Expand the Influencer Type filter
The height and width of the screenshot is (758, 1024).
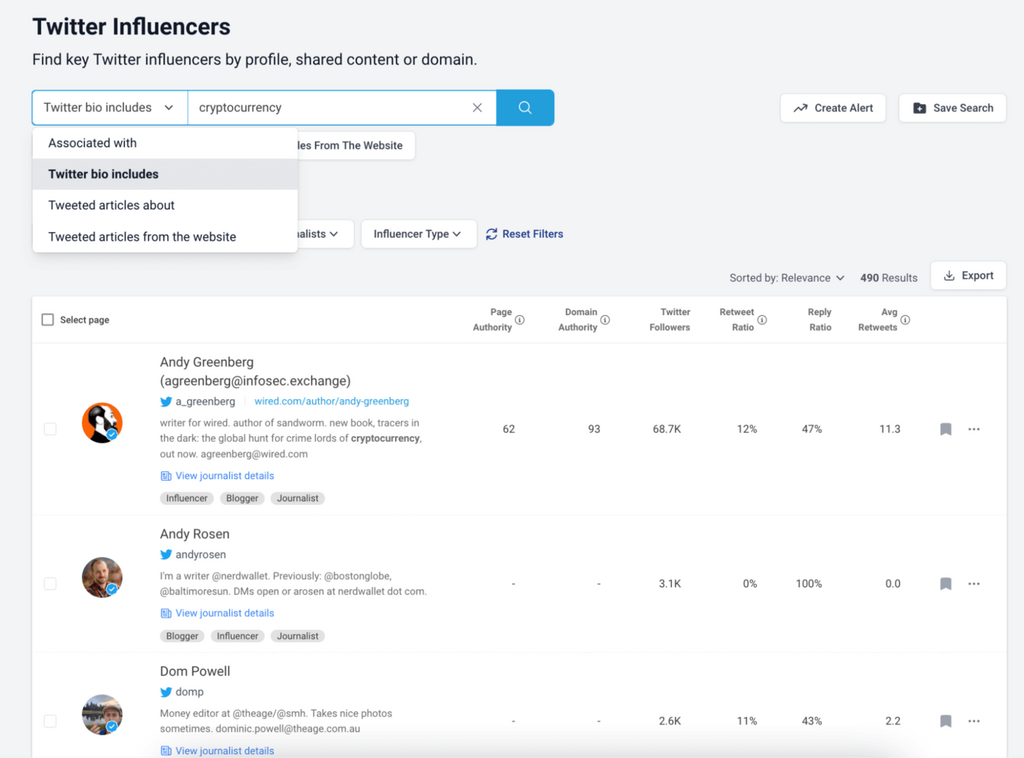418,234
